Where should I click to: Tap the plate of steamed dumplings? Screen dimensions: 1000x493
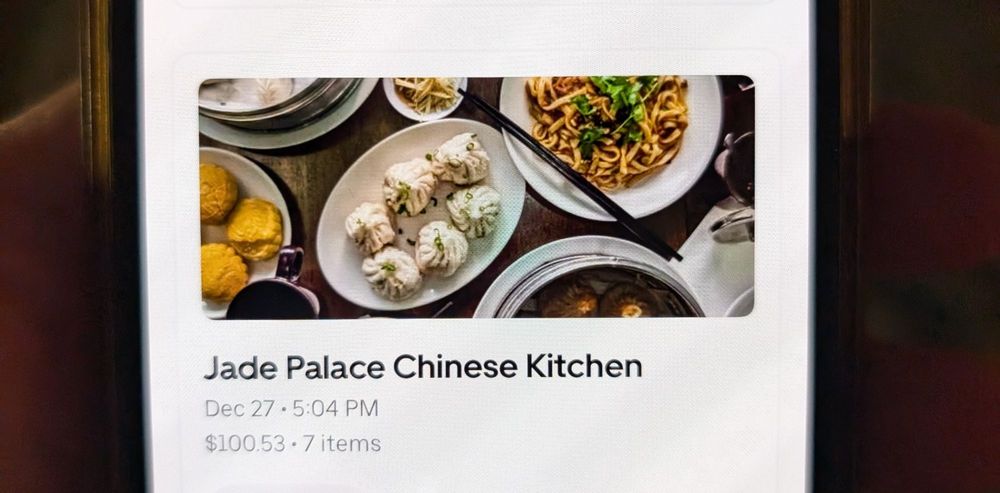(421, 214)
